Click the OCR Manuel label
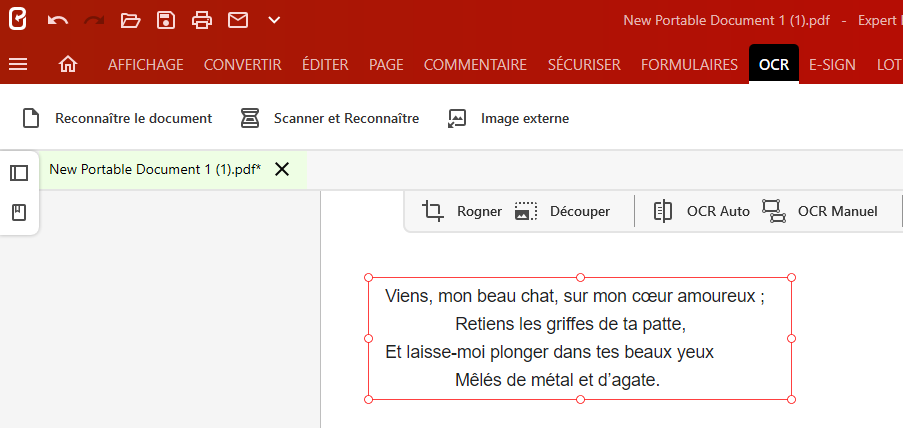The width and height of the screenshot is (903, 428). tap(837, 211)
